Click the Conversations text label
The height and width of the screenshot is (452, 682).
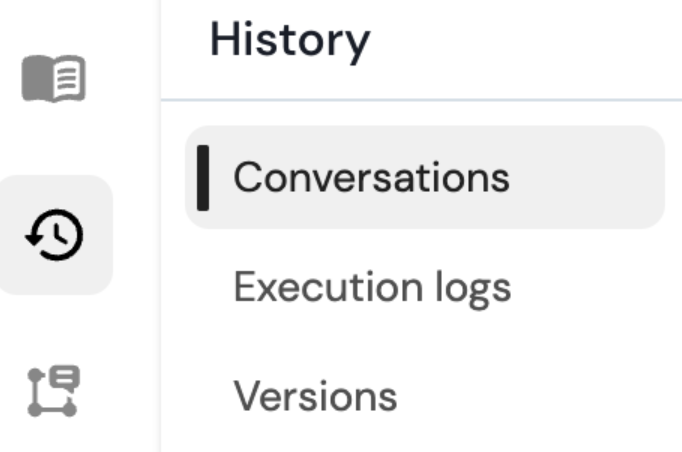click(371, 178)
